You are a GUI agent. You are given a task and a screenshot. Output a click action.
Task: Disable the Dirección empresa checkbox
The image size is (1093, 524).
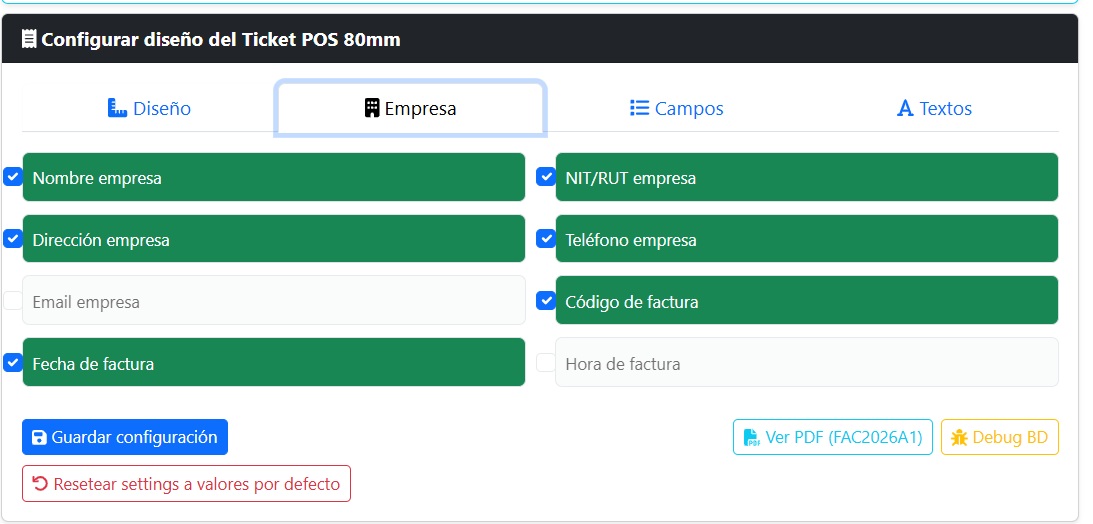coord(13,239)
